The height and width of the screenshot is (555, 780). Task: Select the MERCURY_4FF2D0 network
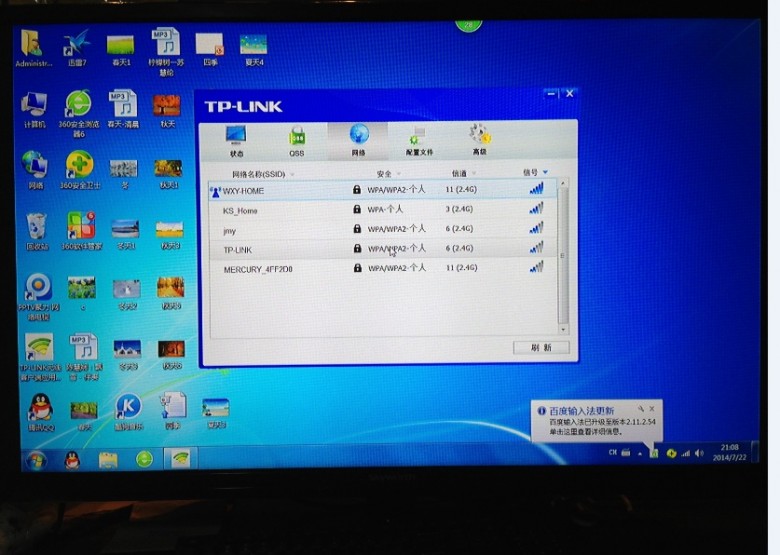point(383,269)
